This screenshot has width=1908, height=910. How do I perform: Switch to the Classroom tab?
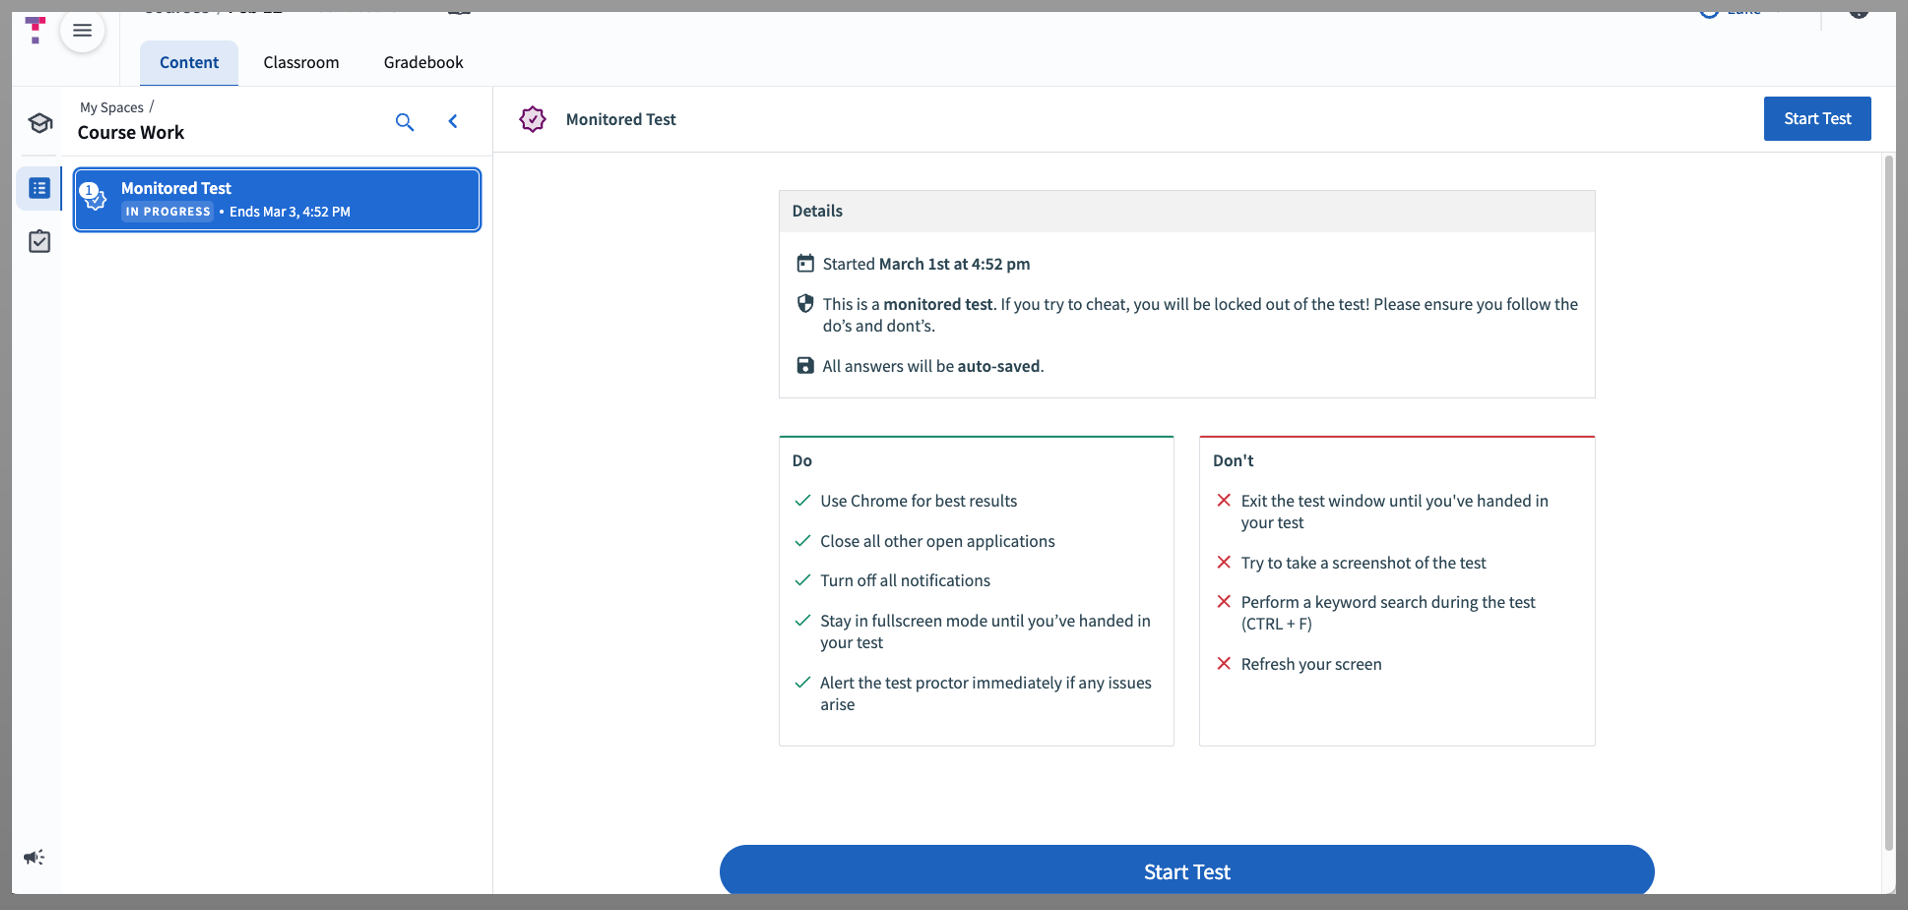point(301,62)
